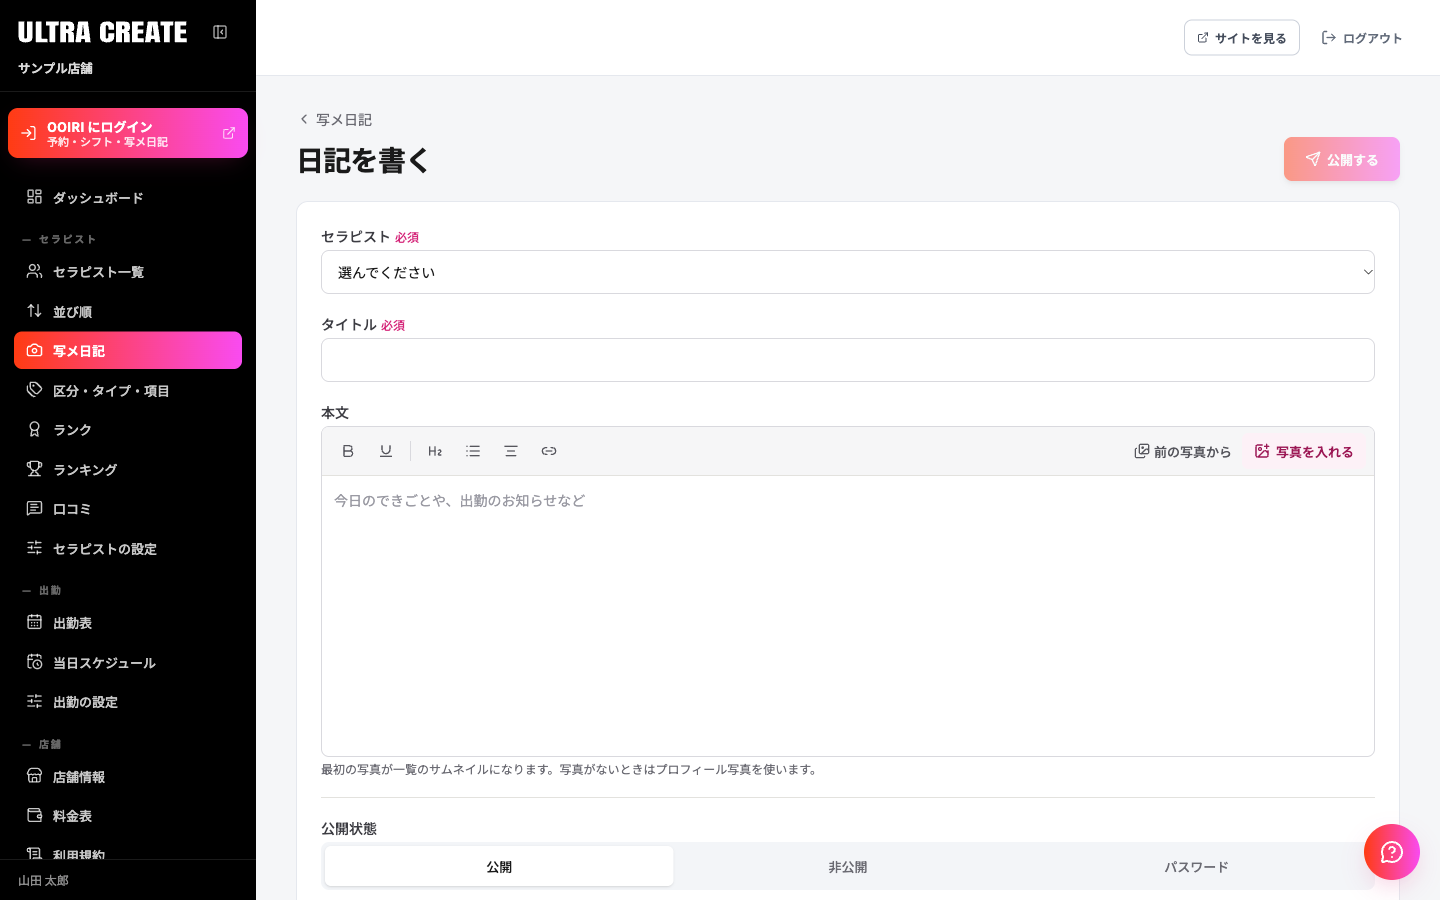Open 料金表 in the sidebar
The image size is (1440, 900).
128,816
